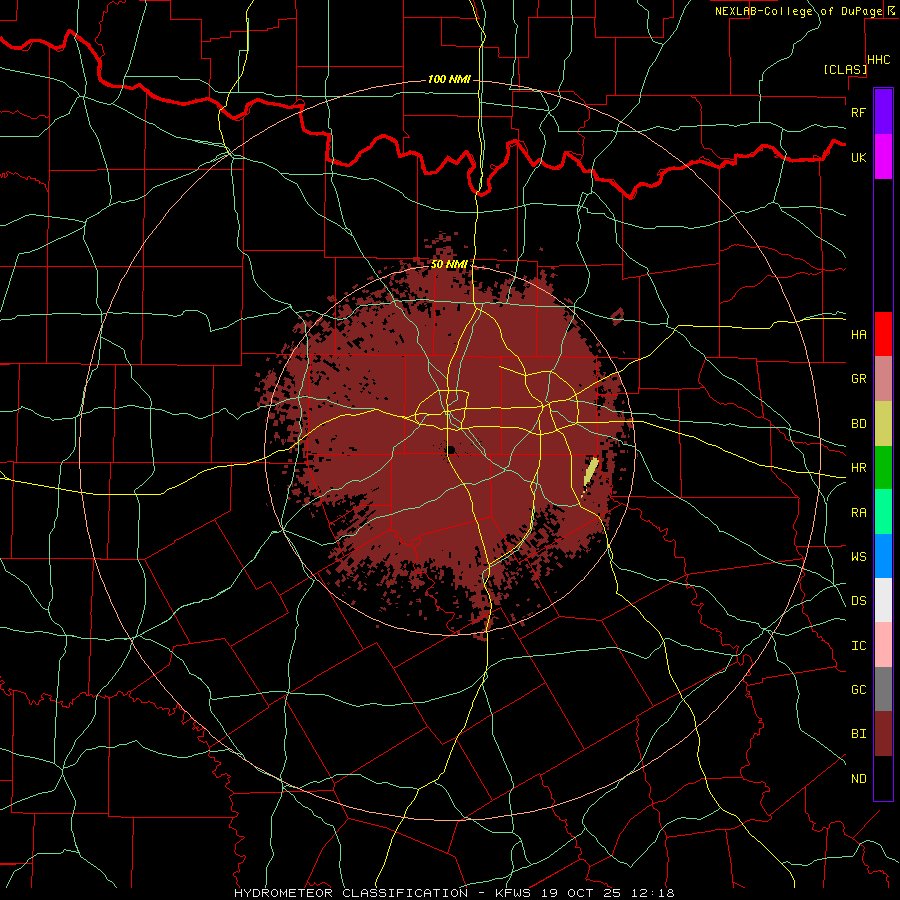The image size is (900, 900).
Task: Click the RA light green legend swatch
Action: [x=883, y=512]
